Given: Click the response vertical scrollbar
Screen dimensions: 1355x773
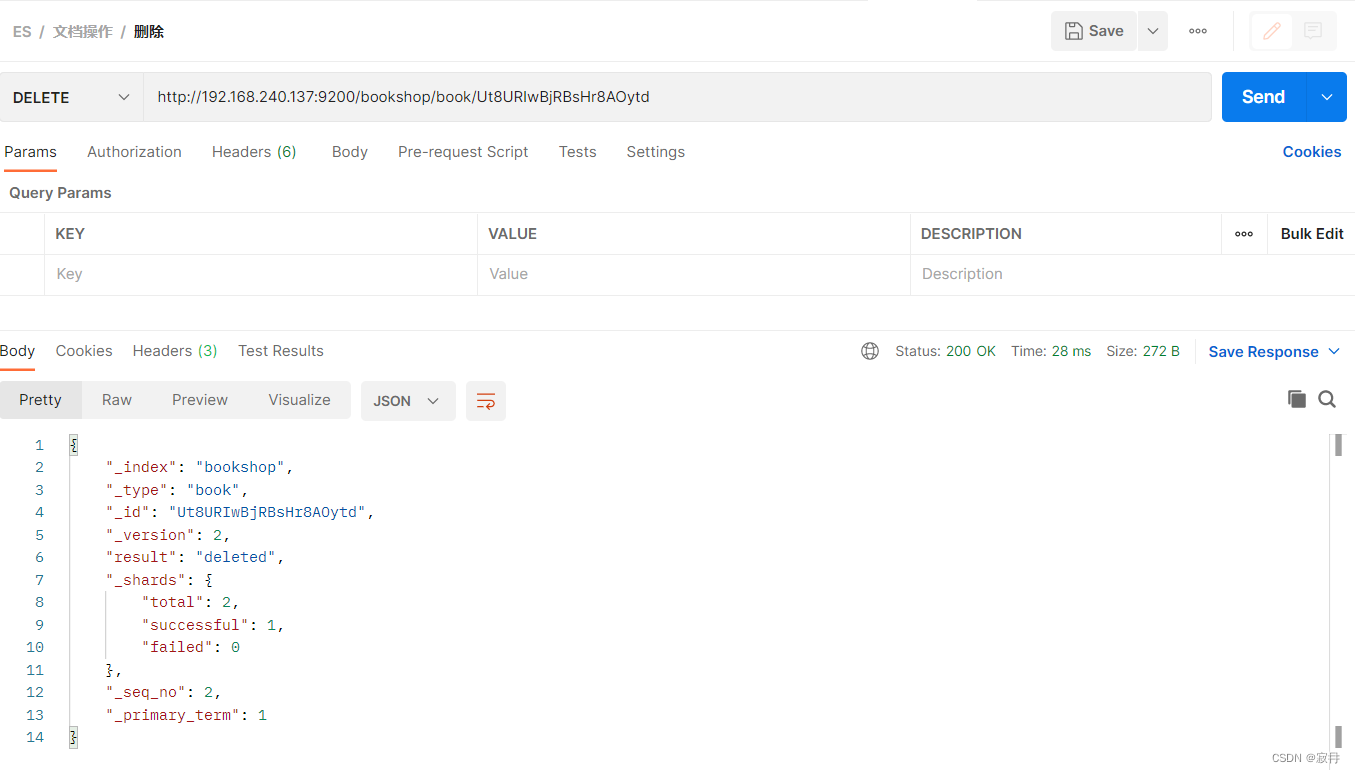Looking at the screenshot, I should click(1339, 590).
